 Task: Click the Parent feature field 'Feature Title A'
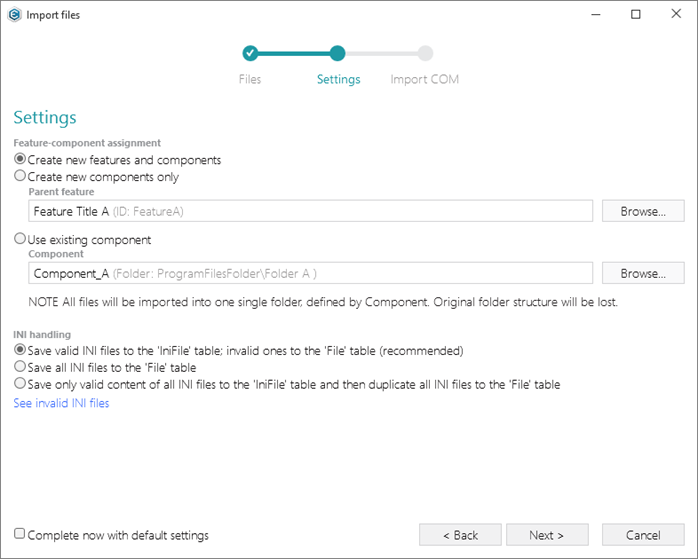click(310, 211)
